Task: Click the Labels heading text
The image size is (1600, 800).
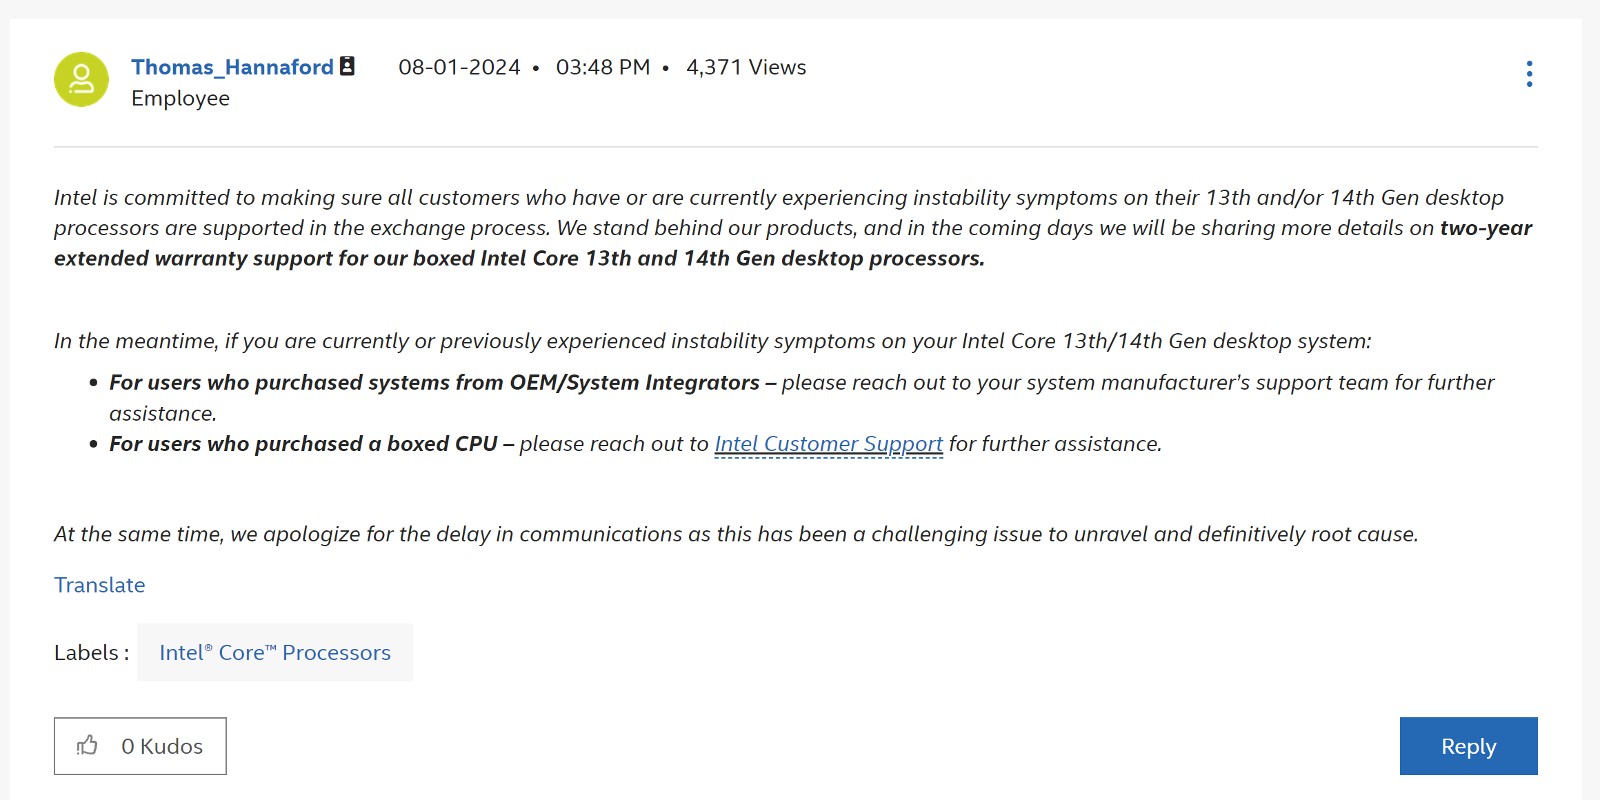Action: pyautogui.click(x=91, y=653)
